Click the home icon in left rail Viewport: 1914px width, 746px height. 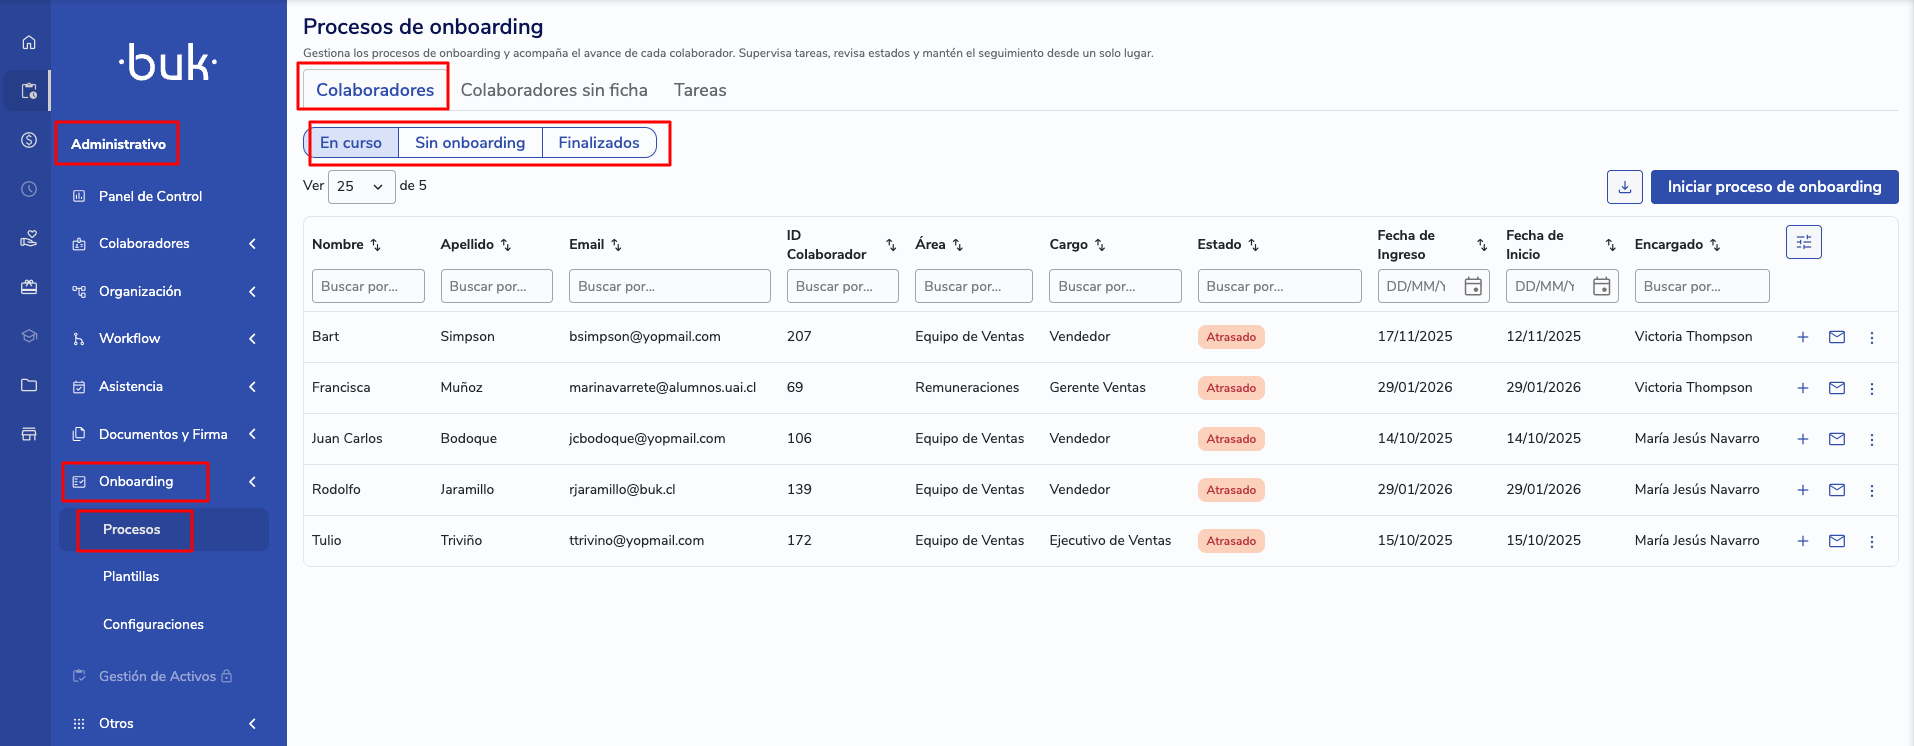point(29,42)
